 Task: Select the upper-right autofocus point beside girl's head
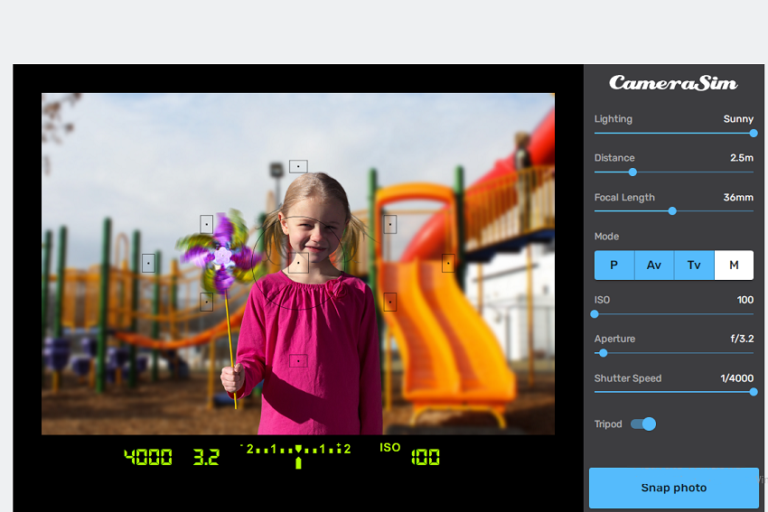390,224
